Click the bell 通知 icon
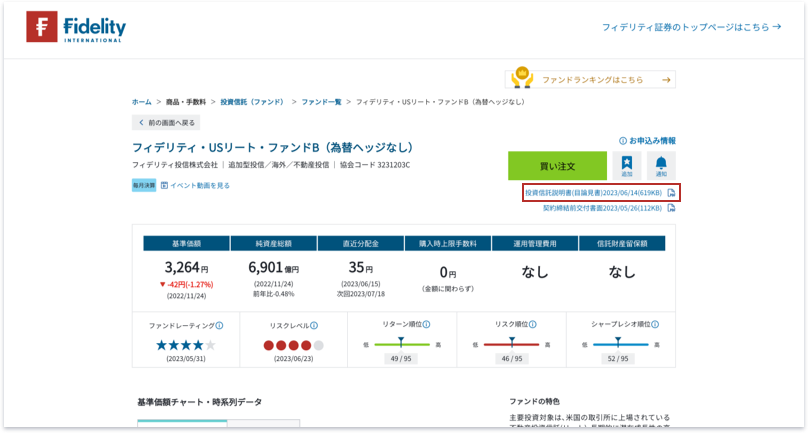Viewport: 808px width, 433px height. pos(661,166)
